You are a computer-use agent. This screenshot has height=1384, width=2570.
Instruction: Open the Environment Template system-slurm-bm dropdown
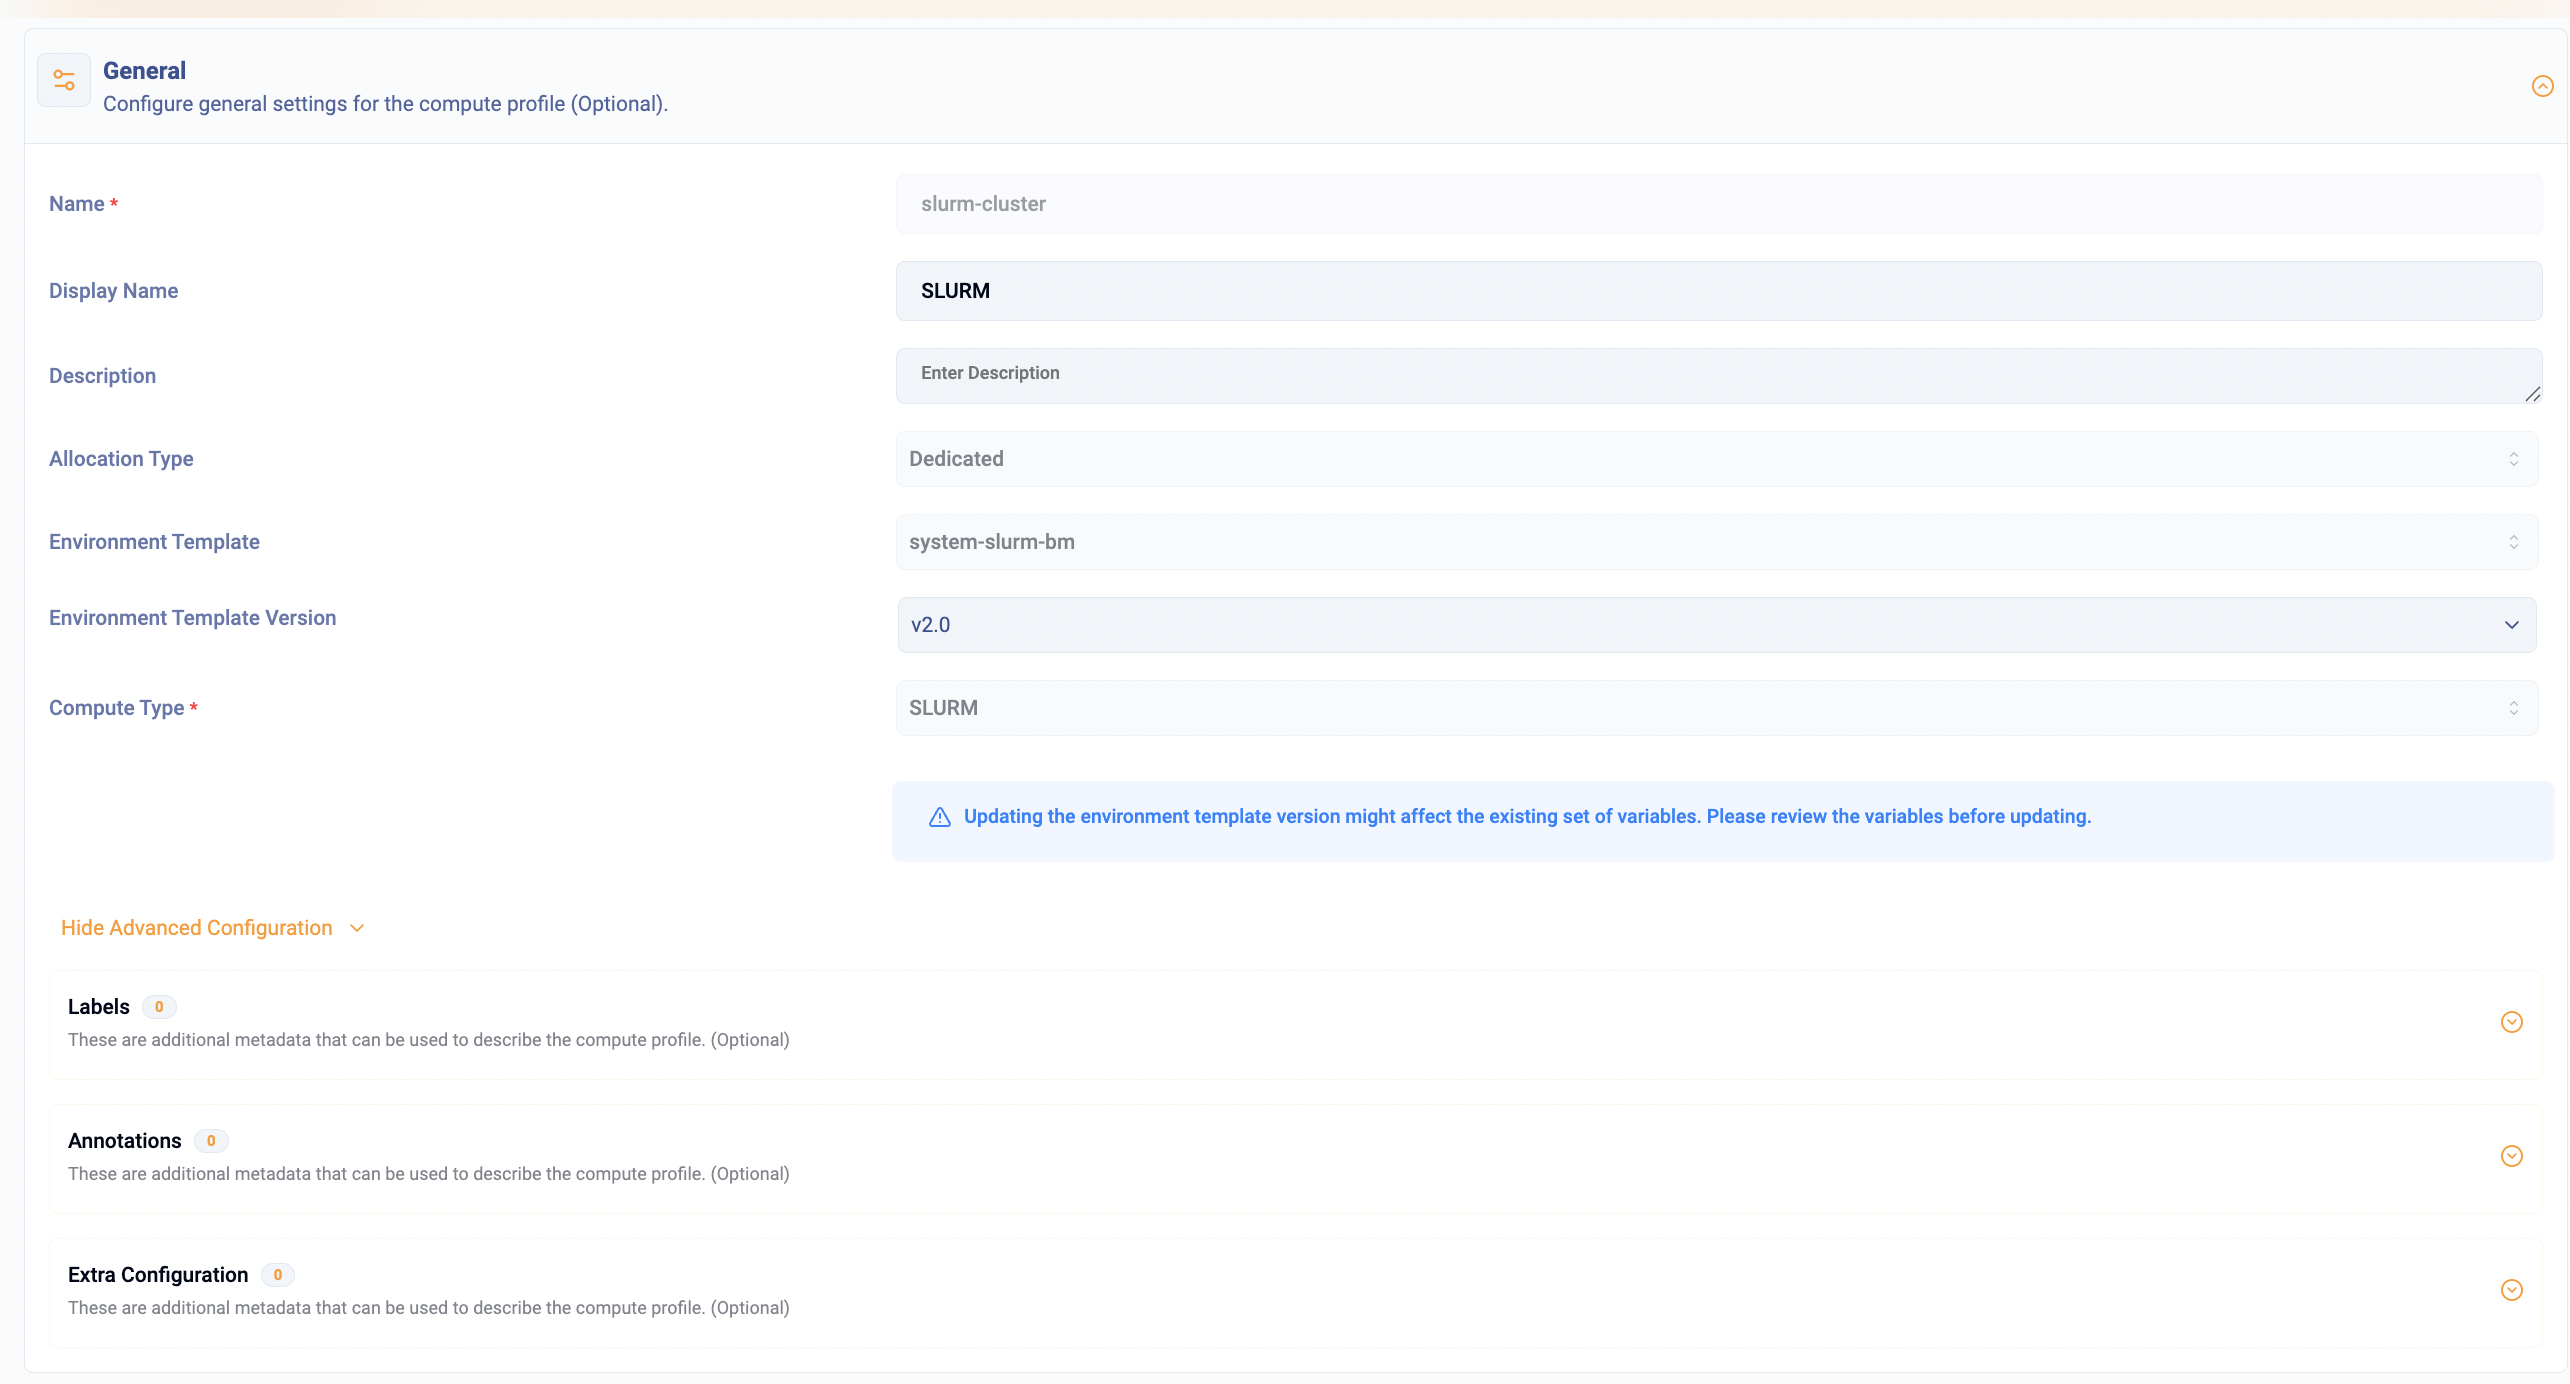(x=1716, y=542)
